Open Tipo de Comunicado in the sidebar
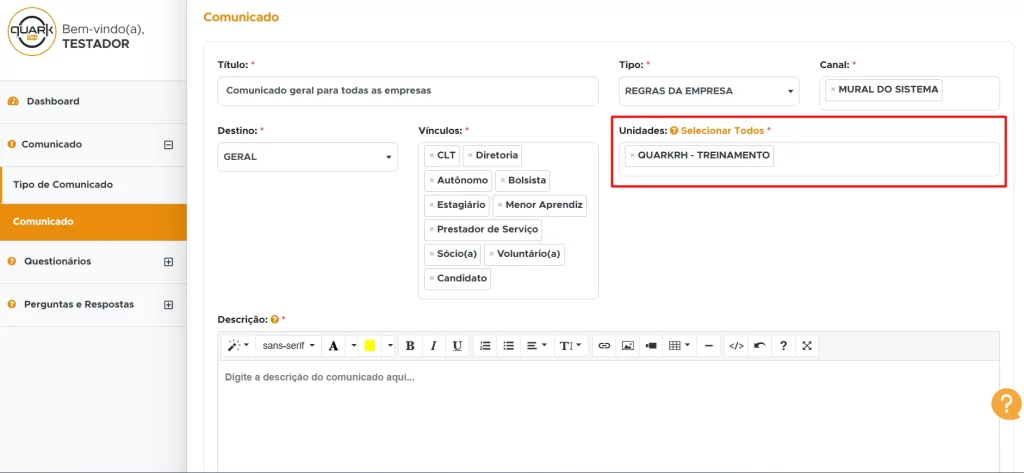 [x=63, y=185]
